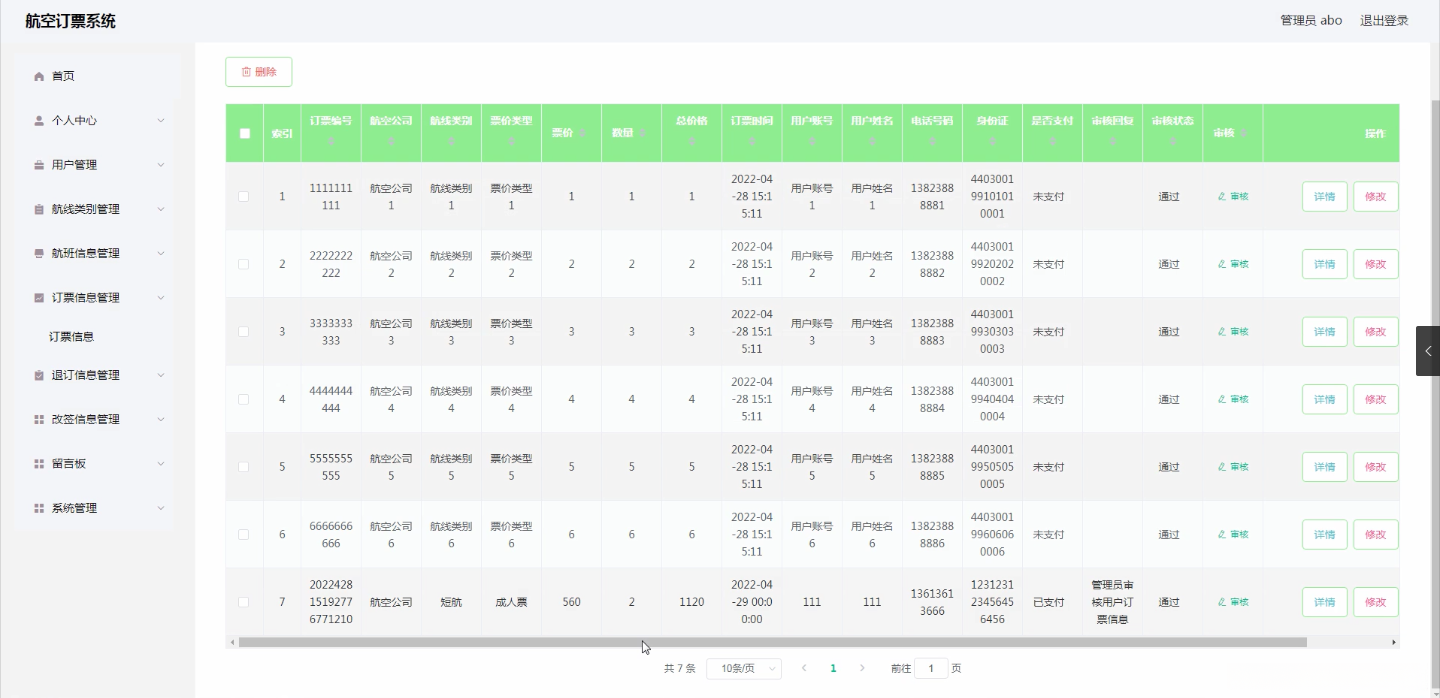Check the checkbox for row 3 order 3333333333
Viewport: 1440px width, 698px height.
point(244,332)
